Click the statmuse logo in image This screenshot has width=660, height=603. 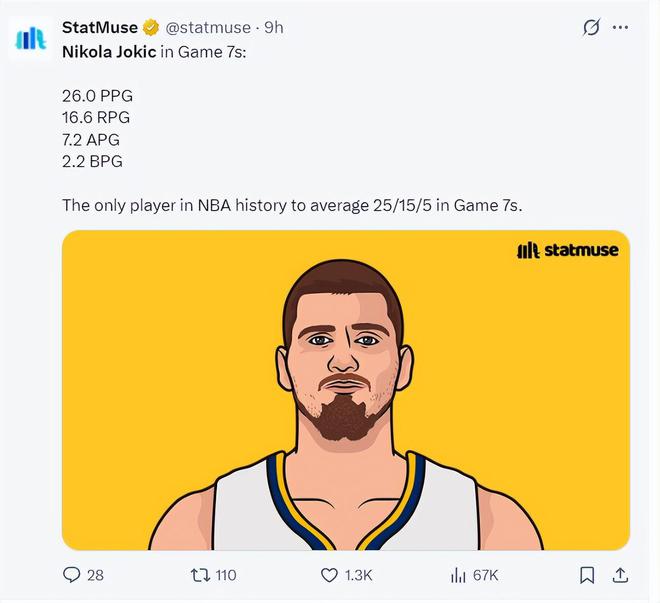click(x=567, y=250)
